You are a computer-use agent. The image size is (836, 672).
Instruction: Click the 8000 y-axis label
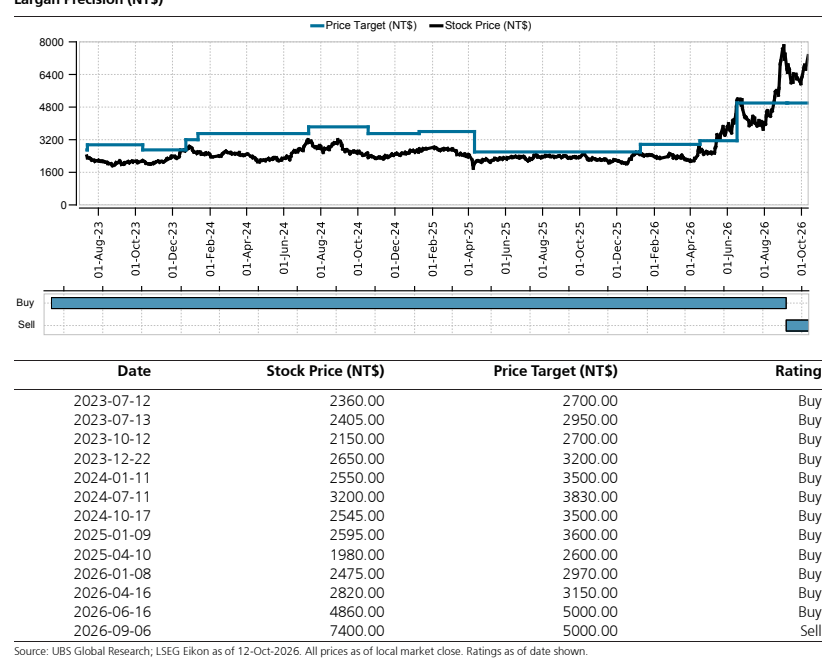tap(51, 43)
